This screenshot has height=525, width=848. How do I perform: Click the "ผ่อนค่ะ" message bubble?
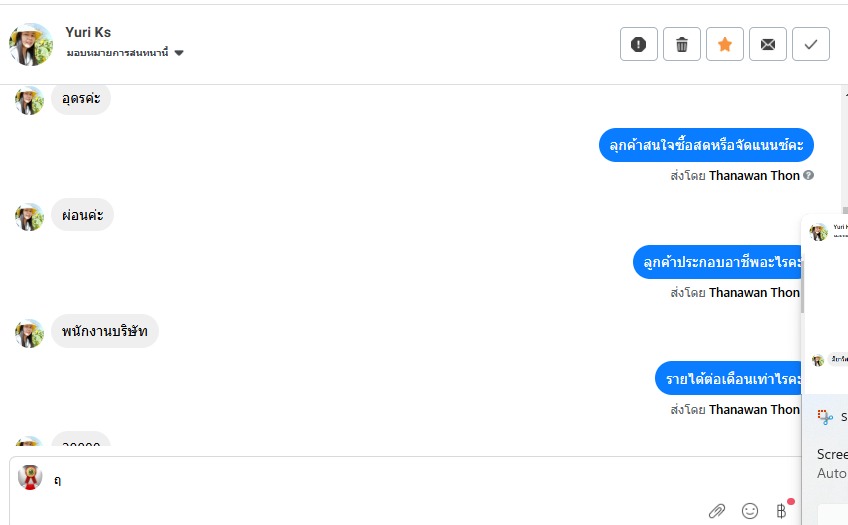[83, 215]
